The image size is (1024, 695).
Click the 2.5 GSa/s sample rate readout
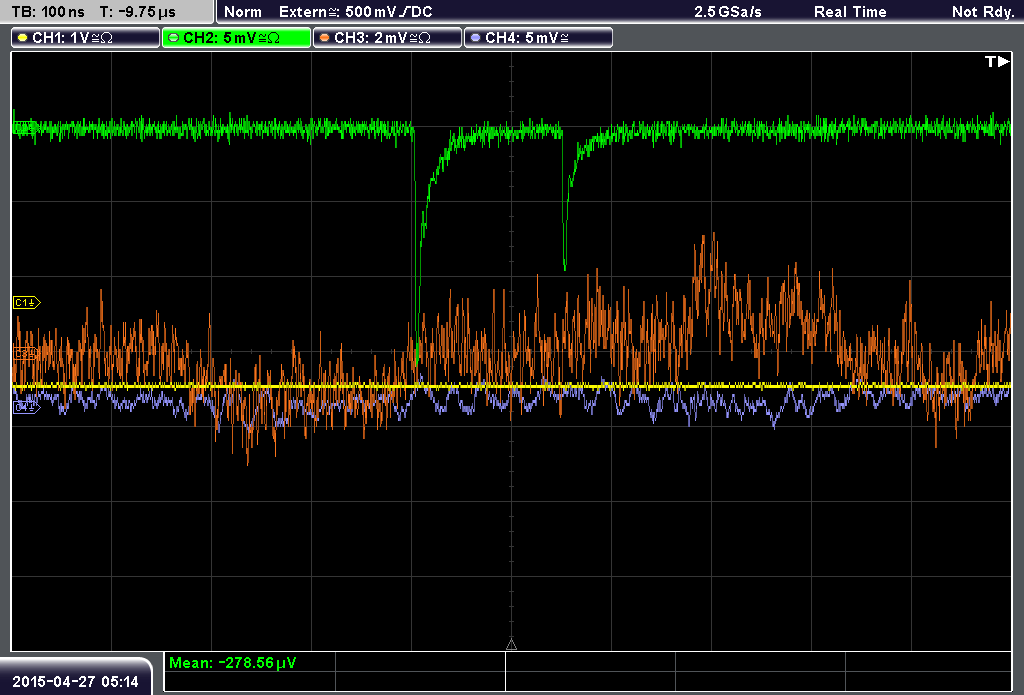tap(728, 12)
